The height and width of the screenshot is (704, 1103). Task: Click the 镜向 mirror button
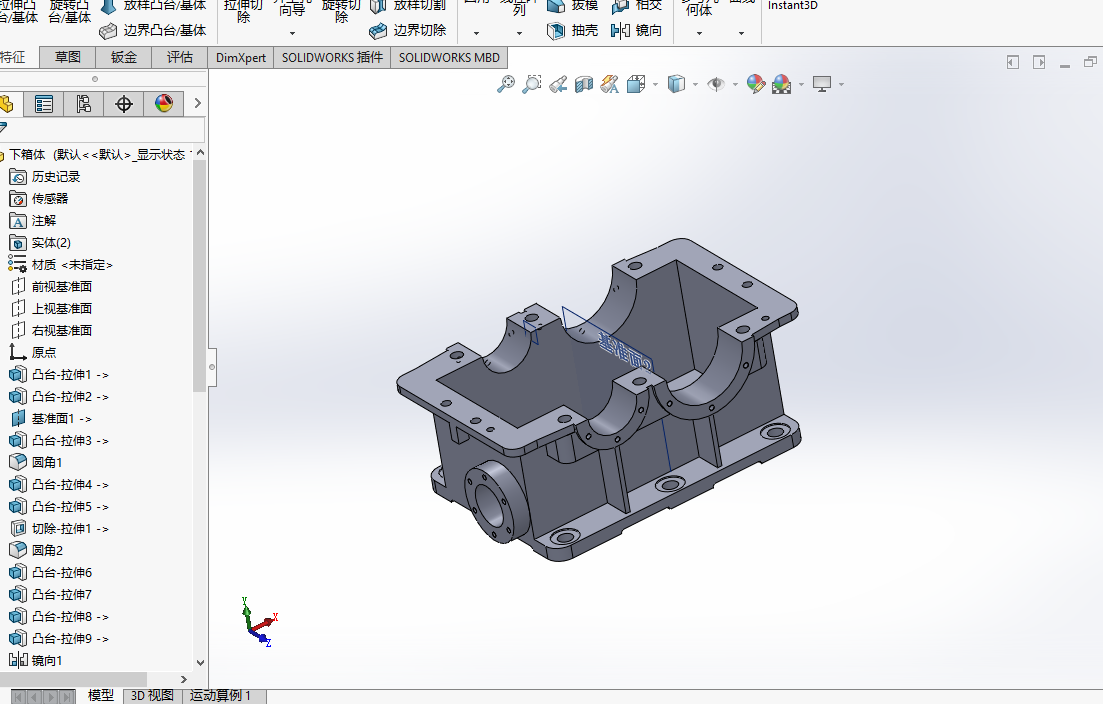pyautogui.click(x=637, y=30)
